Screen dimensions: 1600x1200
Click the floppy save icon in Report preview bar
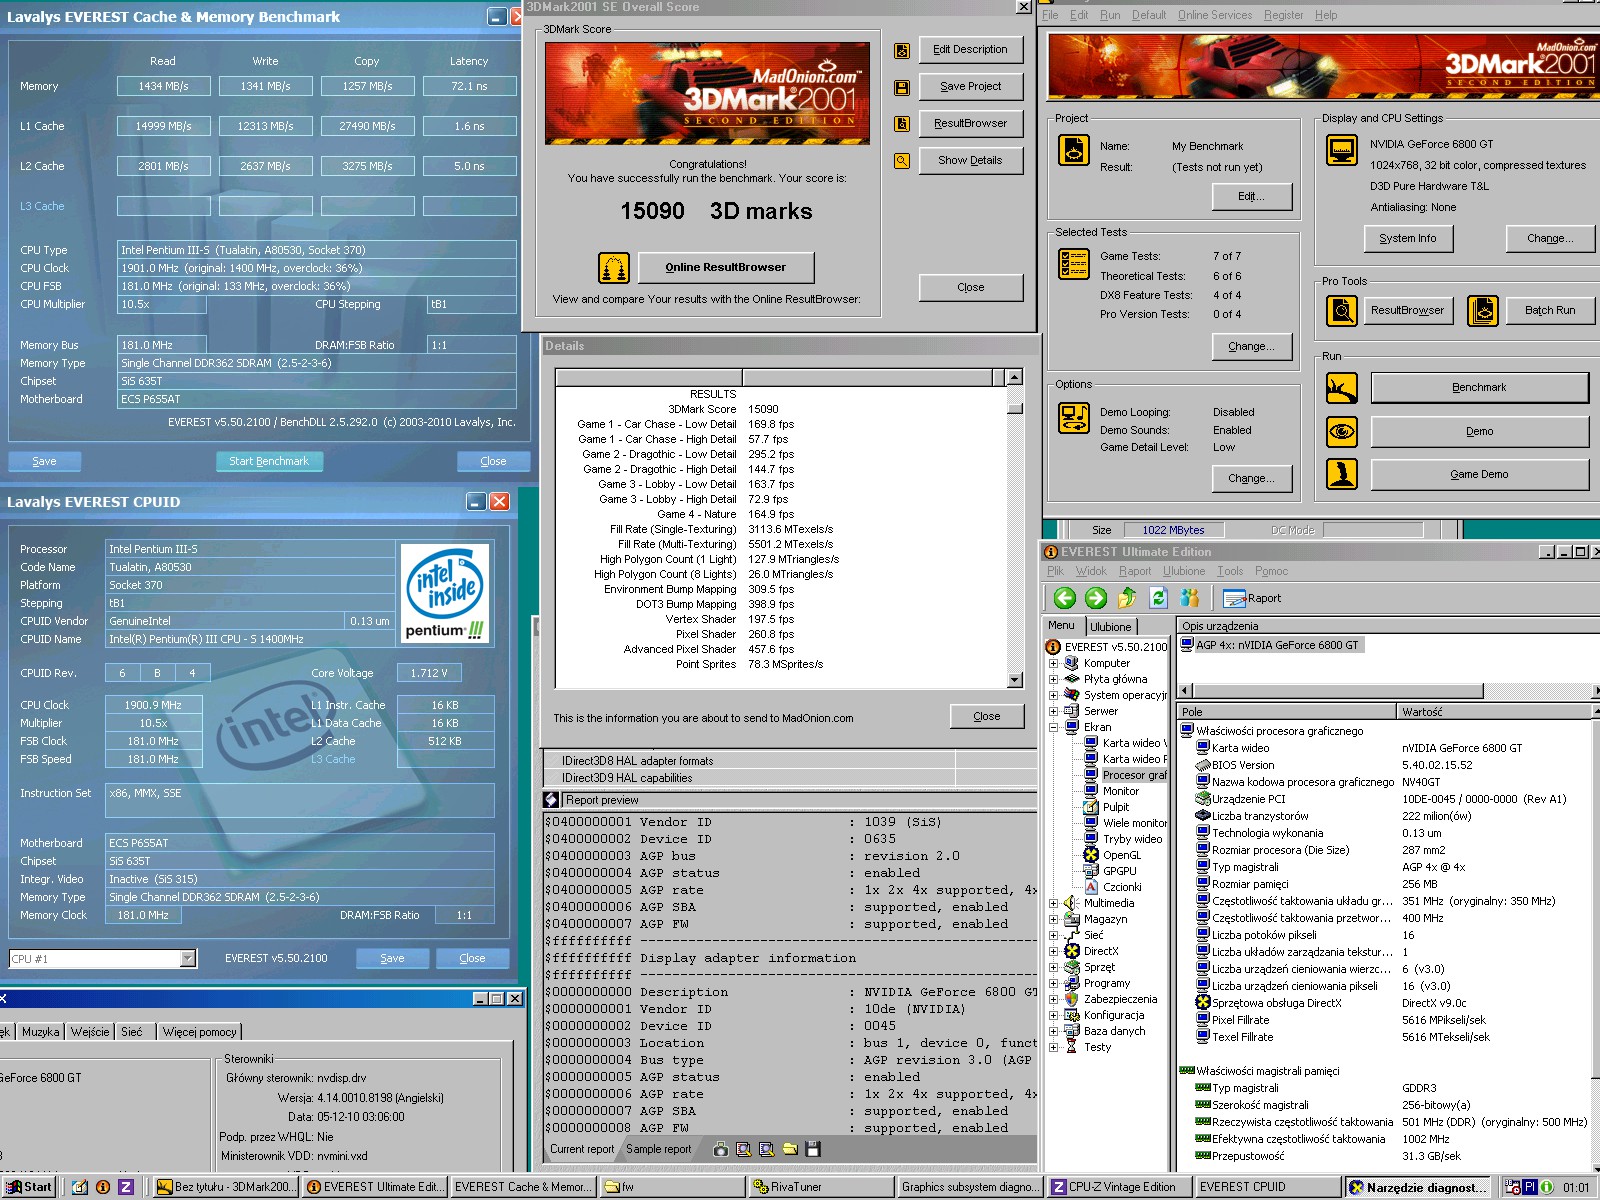click(x=812, y=1149)
